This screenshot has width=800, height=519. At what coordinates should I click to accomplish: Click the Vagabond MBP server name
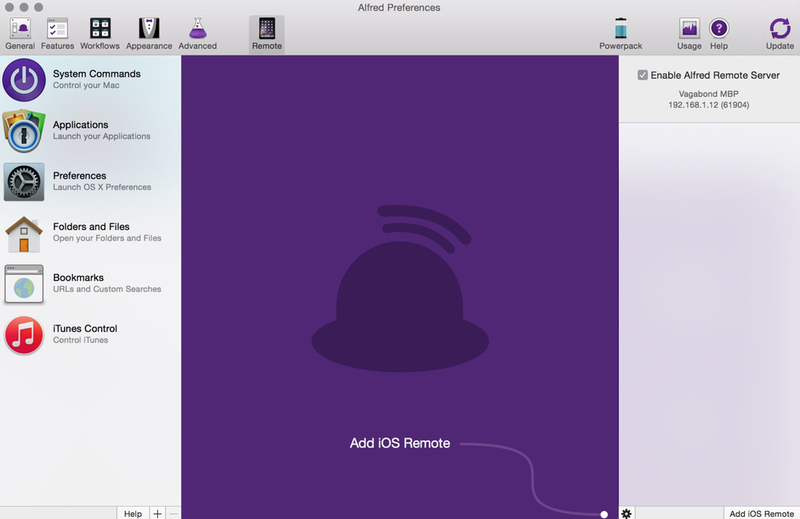point(709,94)
